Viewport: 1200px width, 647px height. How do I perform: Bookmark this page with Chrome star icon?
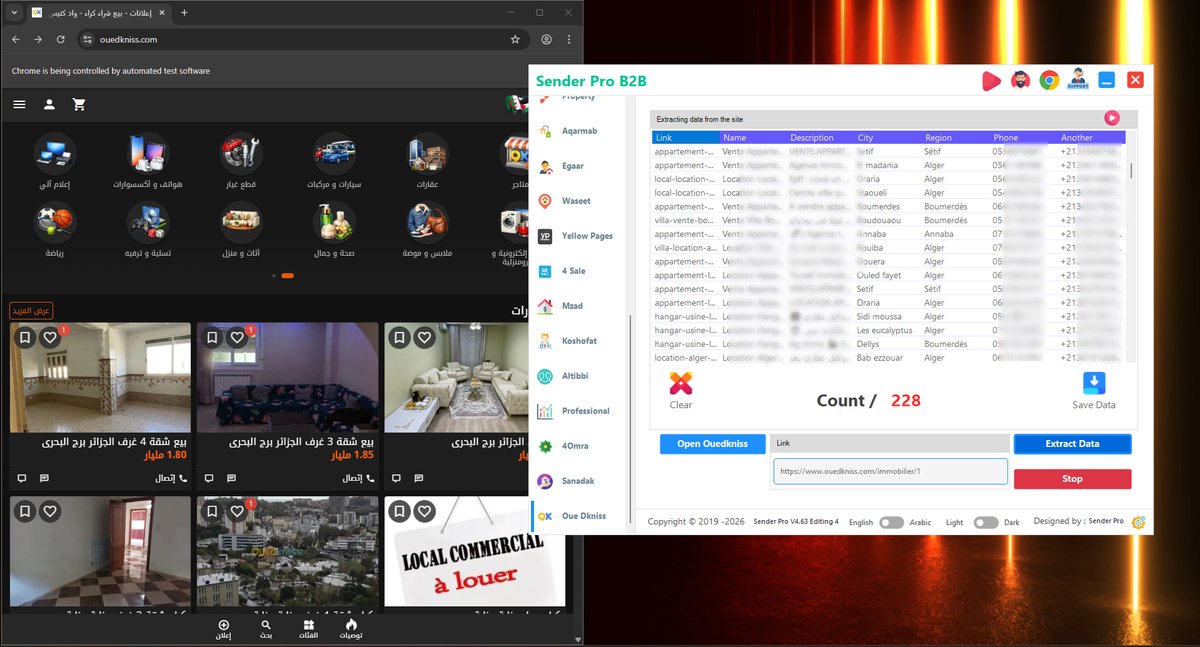(515, 39)
